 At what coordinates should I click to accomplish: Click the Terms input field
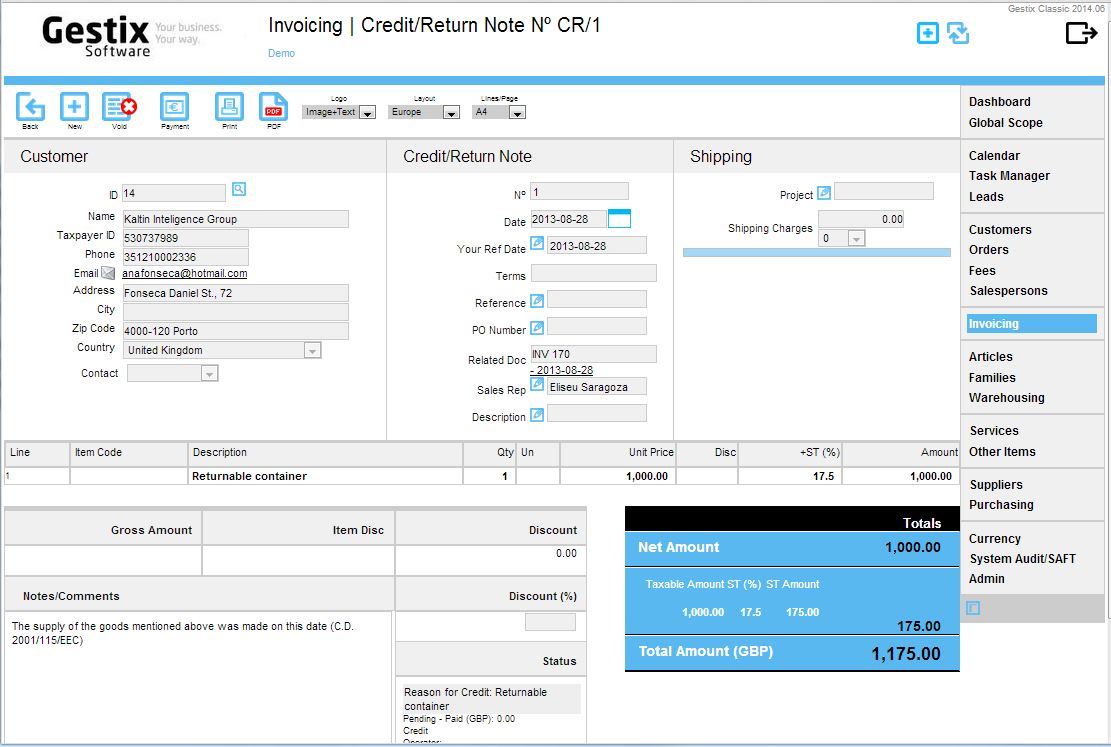pyautogui.click(x=594, y=274)
